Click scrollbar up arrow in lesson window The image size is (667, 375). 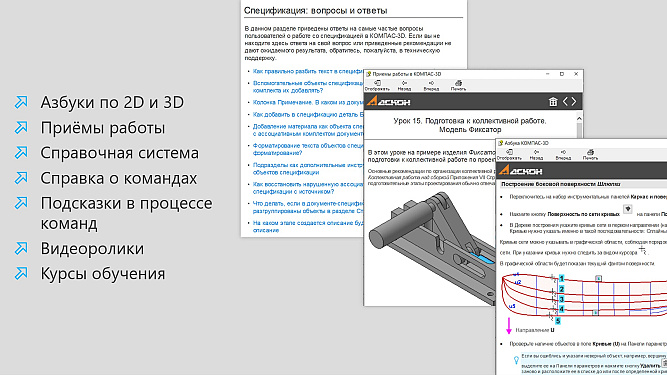pos(579,118)
